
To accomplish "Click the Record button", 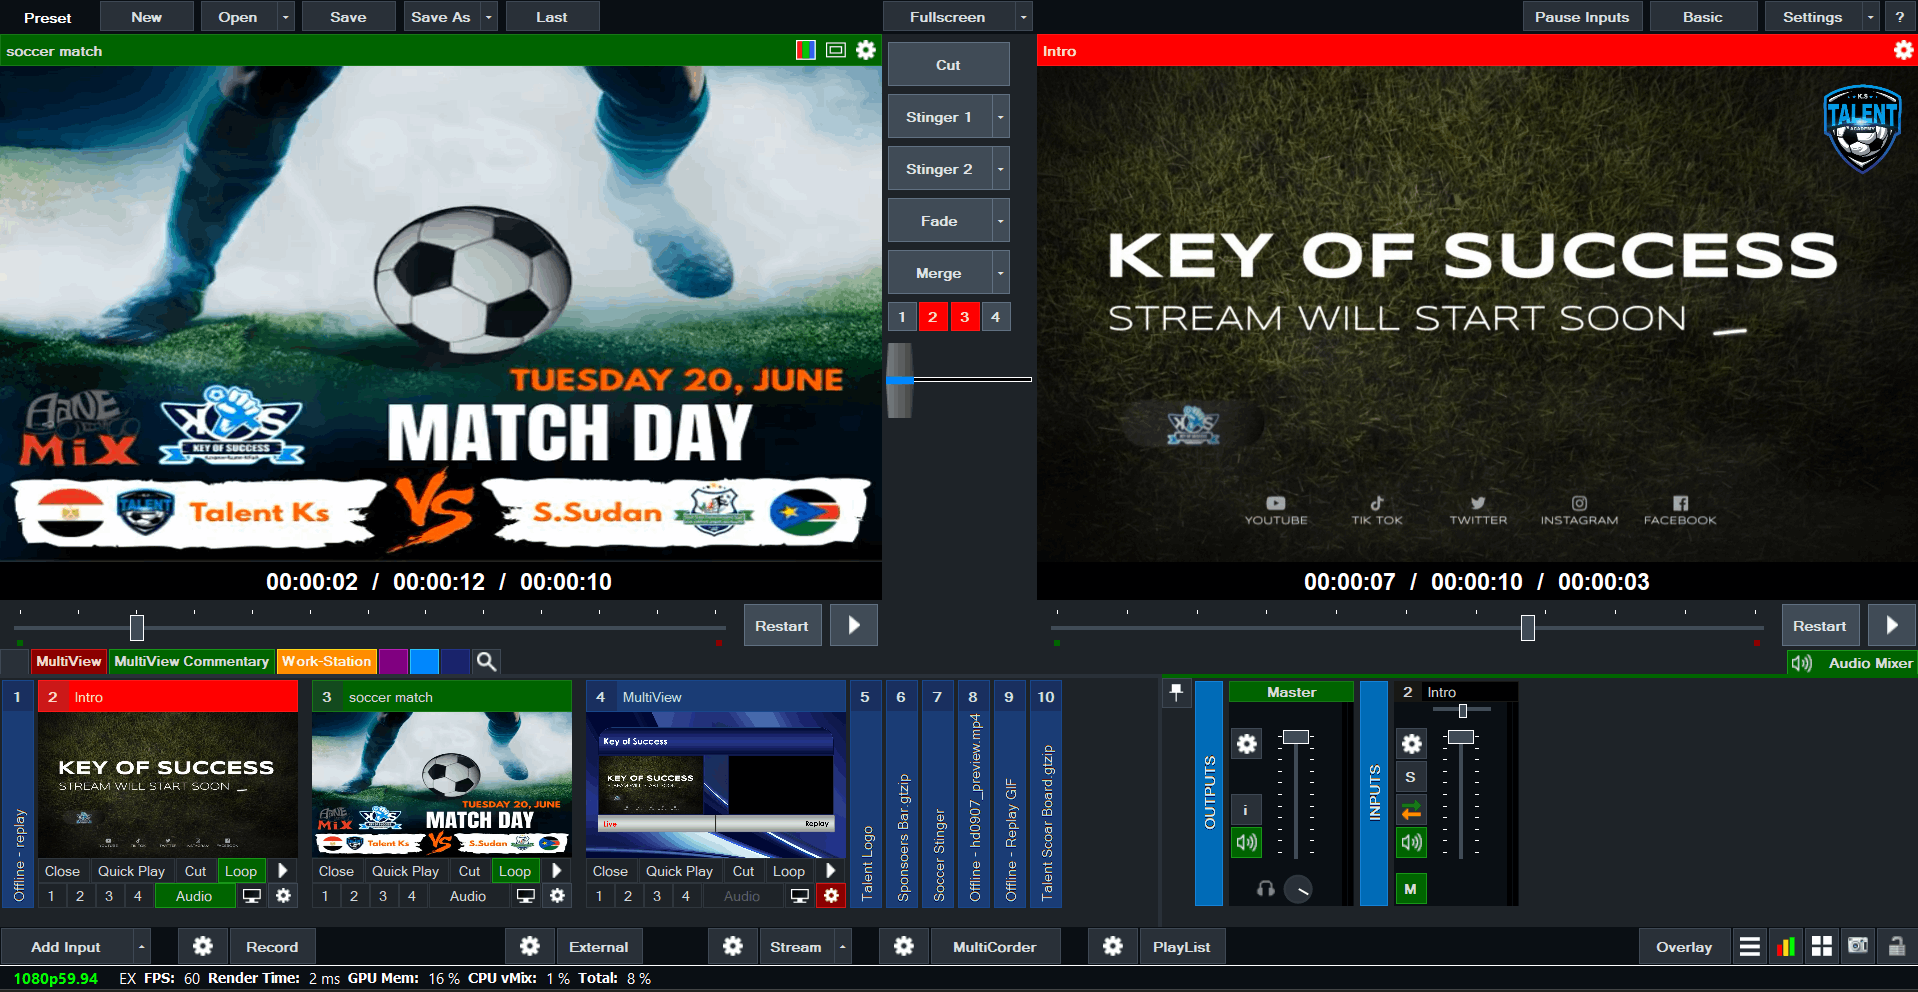I will point(272,946).
